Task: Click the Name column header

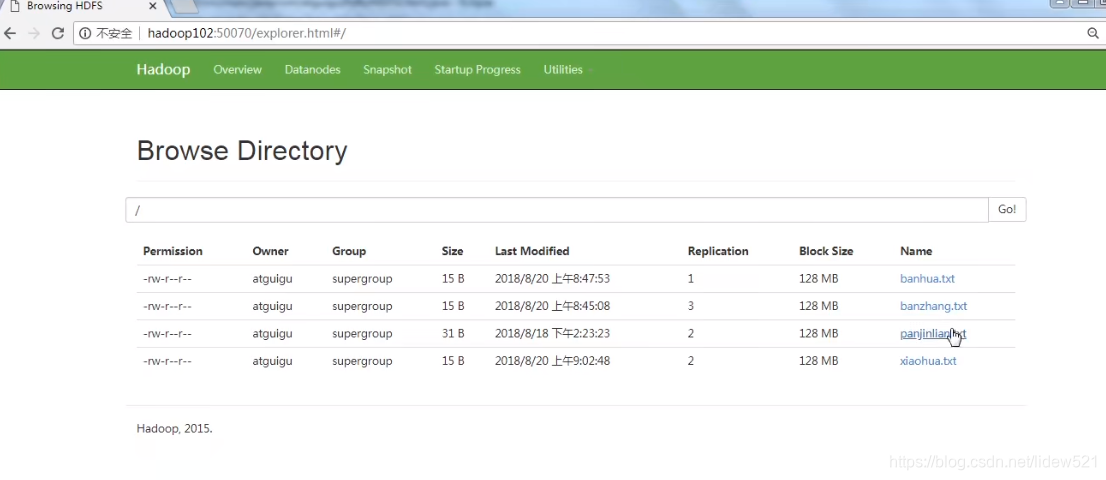Action: [x=916, y=251]
